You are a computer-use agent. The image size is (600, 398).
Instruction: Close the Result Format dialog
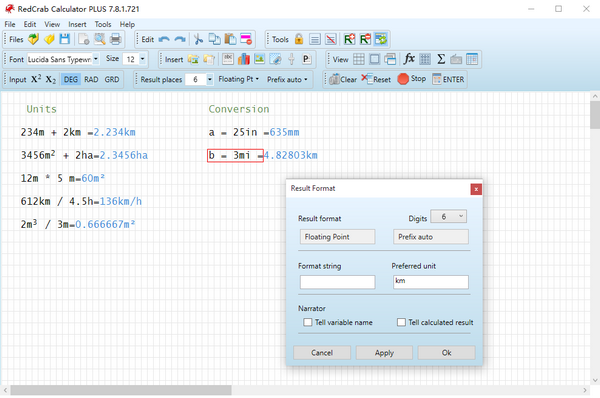tap(476, 189)
